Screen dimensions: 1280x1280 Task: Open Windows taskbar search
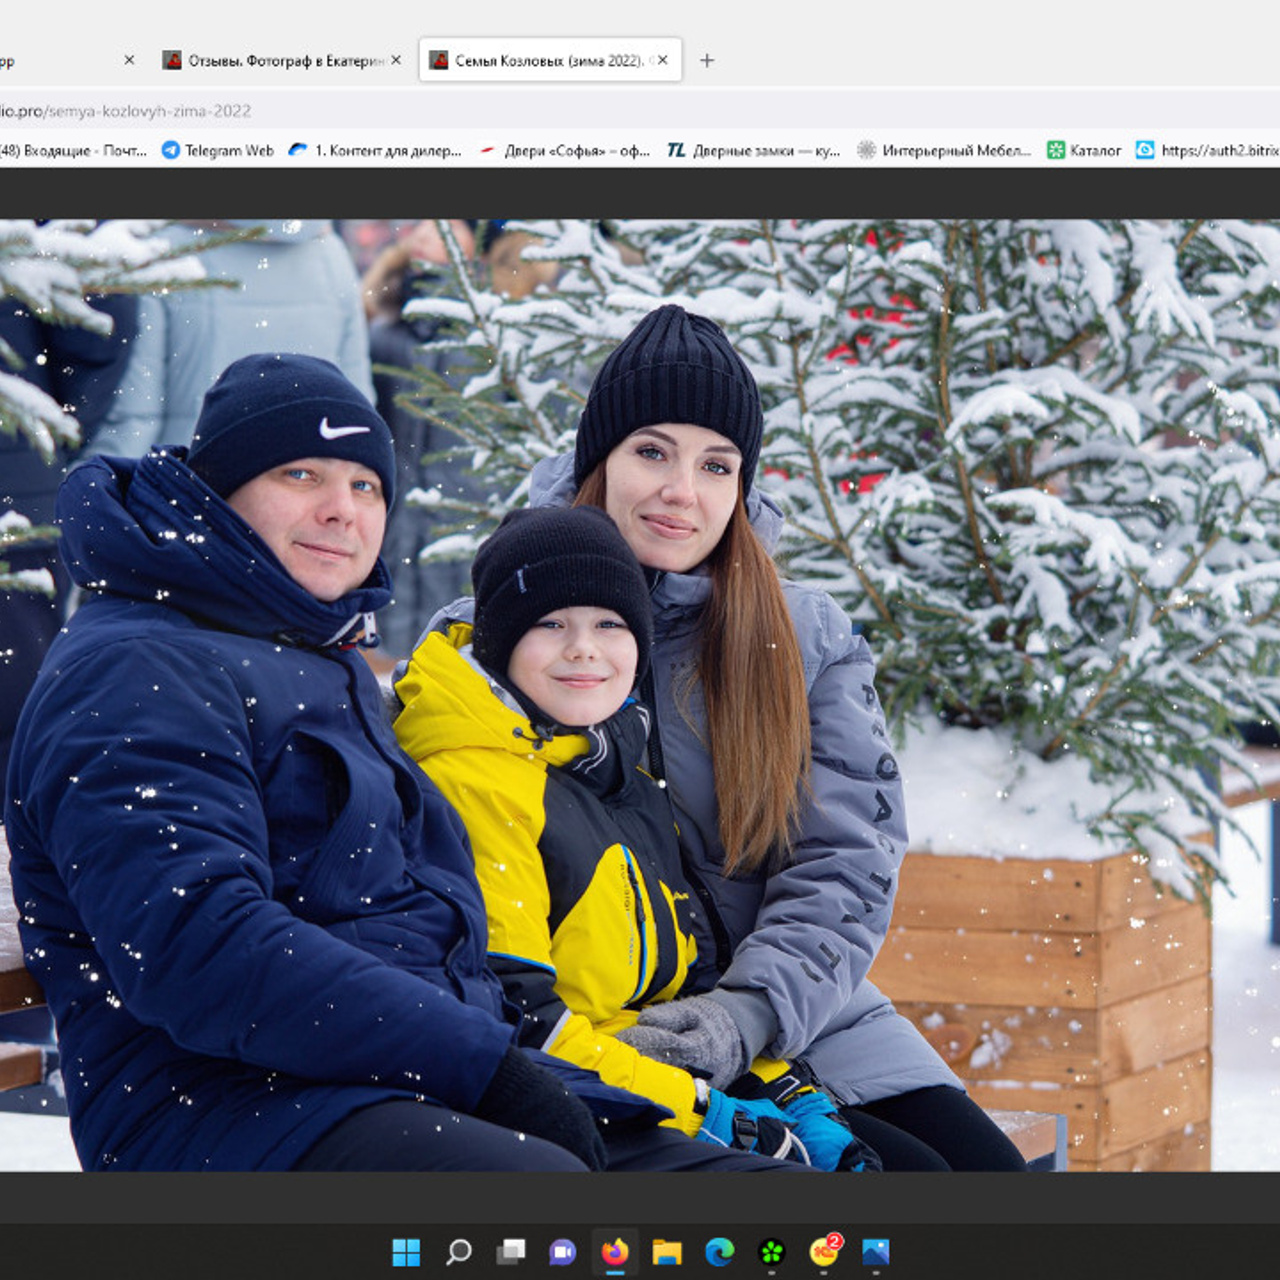pos(459,1251)
